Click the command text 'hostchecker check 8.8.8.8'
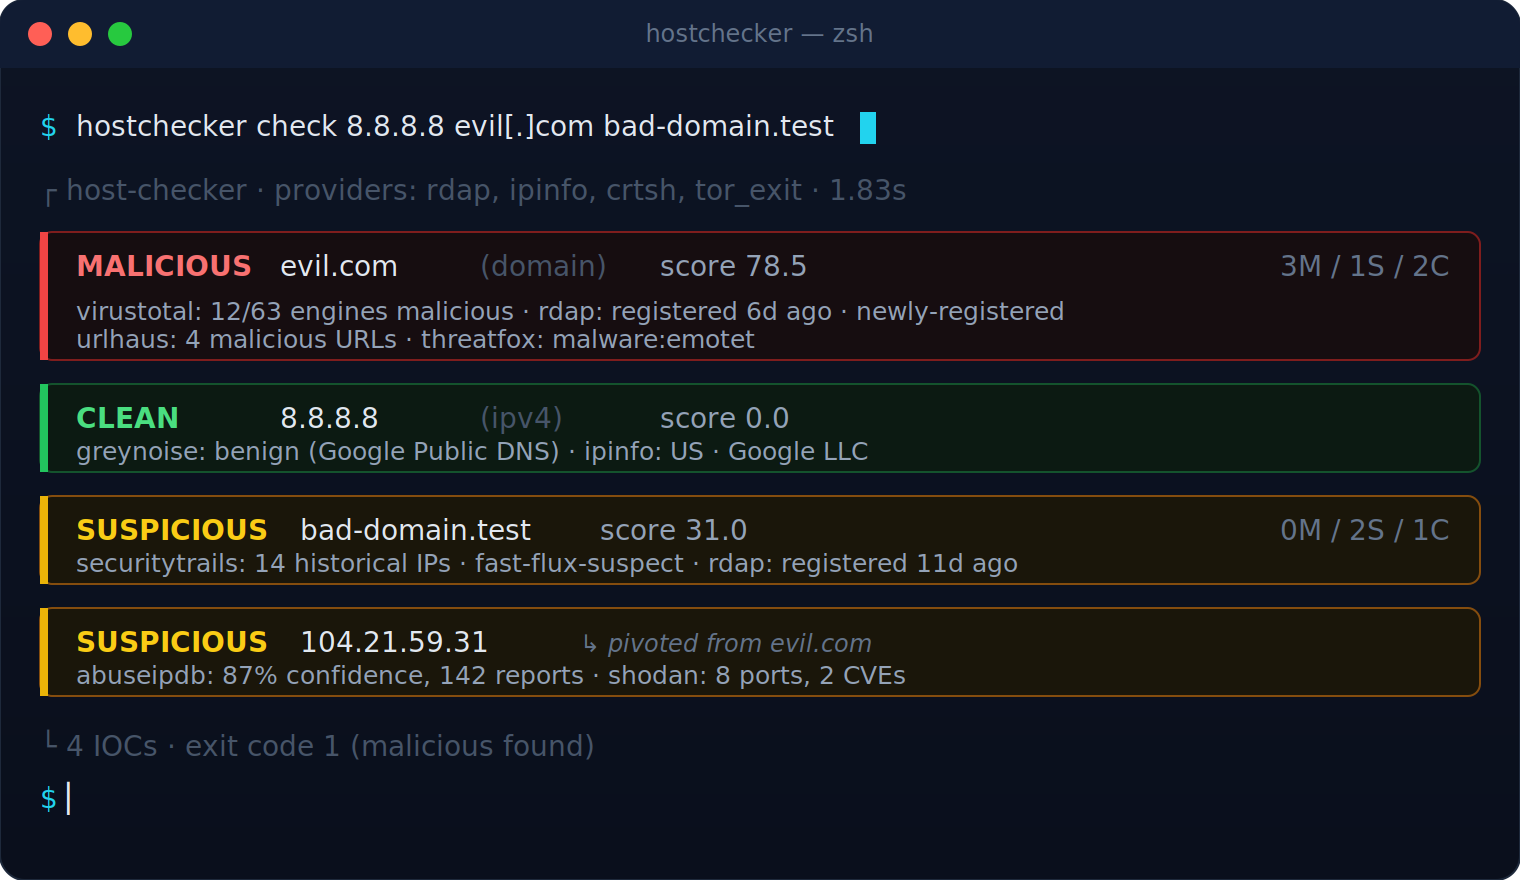 pyautogui.click(x=260, y=127)
